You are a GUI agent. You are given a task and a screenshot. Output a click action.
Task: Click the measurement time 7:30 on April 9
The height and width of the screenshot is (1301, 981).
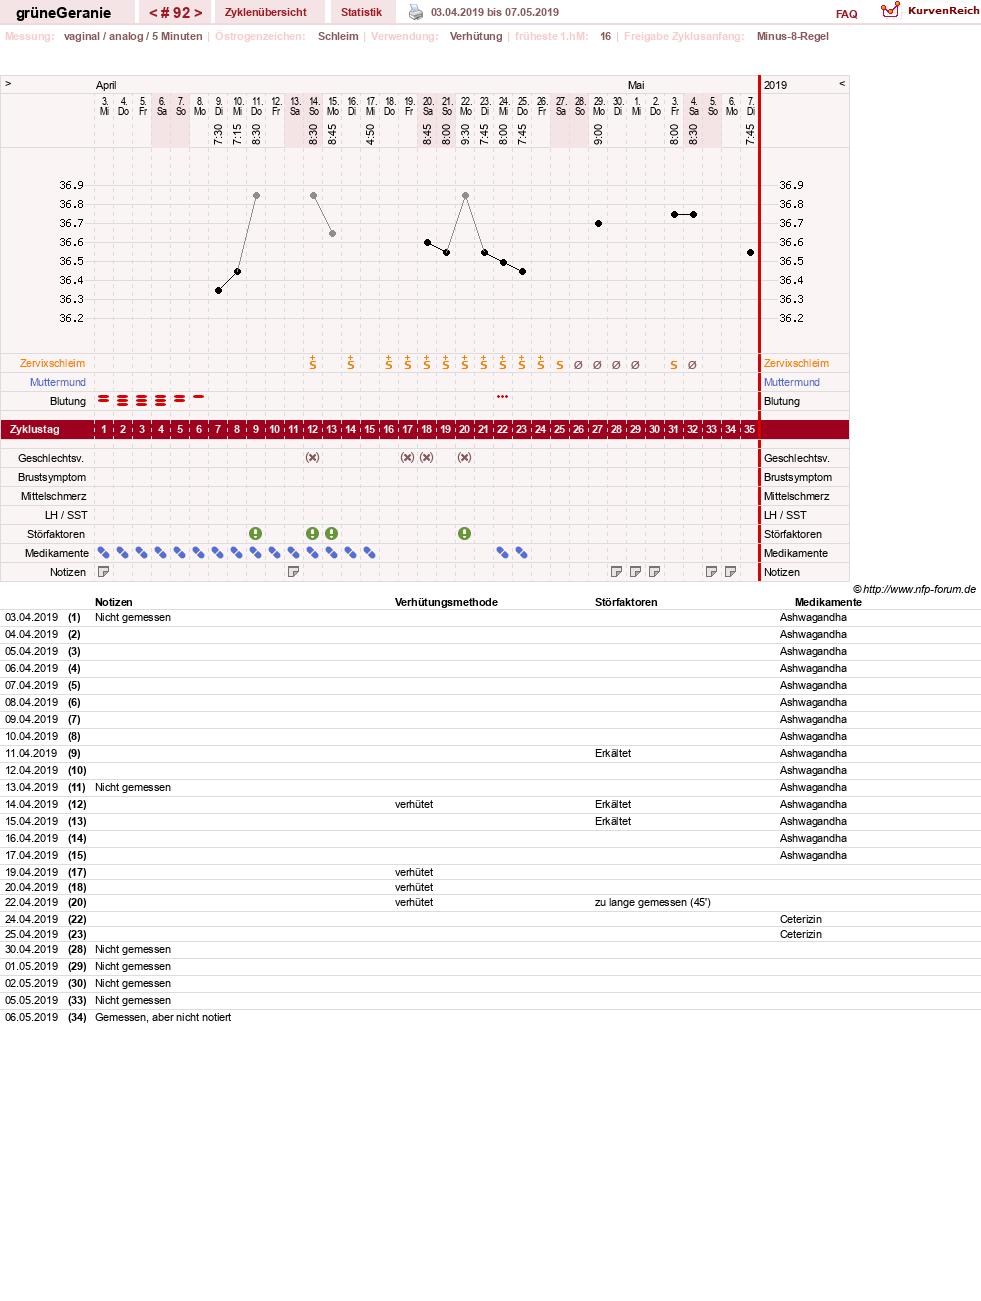tap(218, 135)
